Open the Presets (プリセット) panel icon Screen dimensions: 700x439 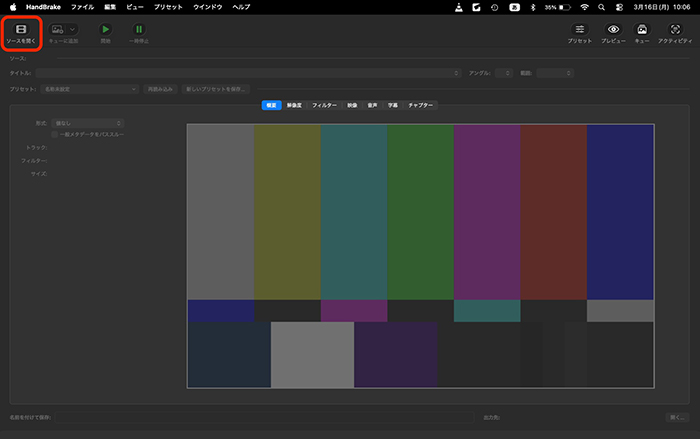[579, 31]
